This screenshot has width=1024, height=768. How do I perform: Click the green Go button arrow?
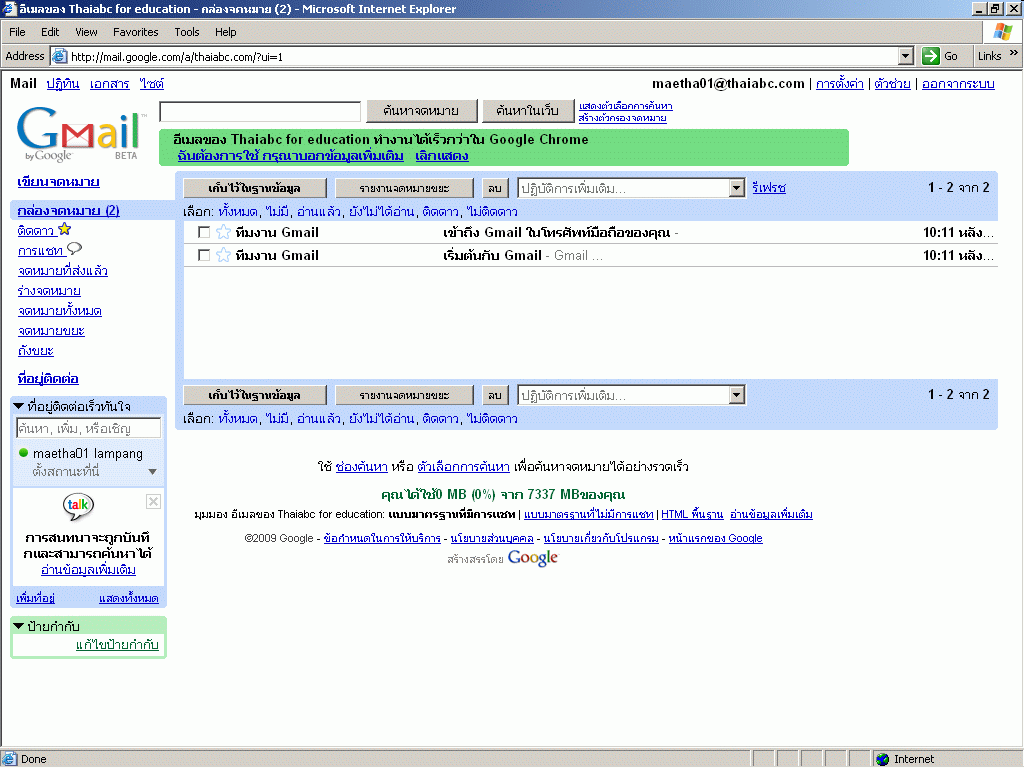click(x=930, y=56)
